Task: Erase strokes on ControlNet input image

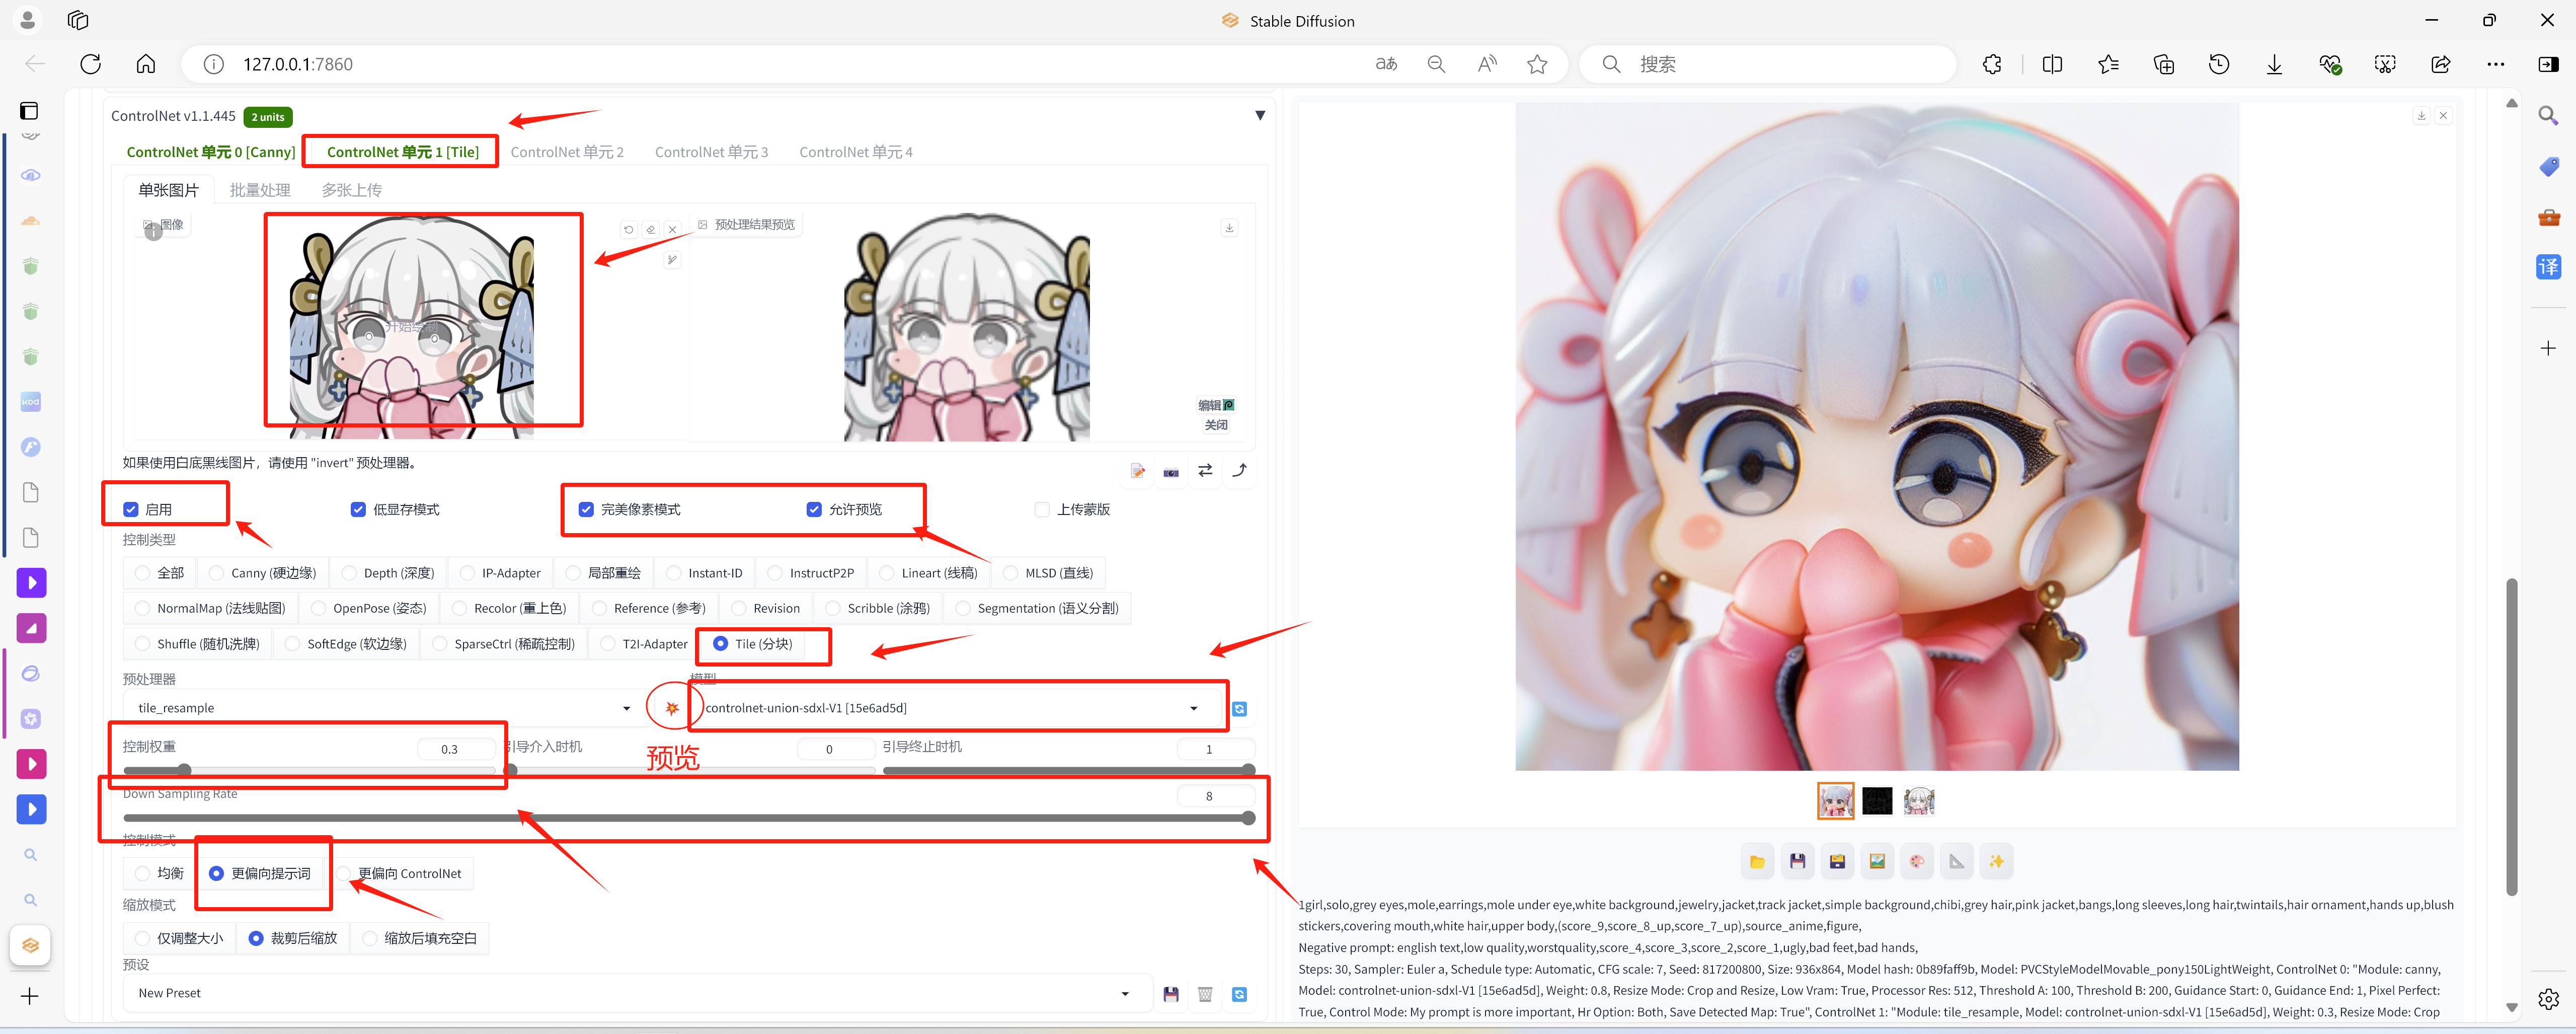Action: [651, 229]
